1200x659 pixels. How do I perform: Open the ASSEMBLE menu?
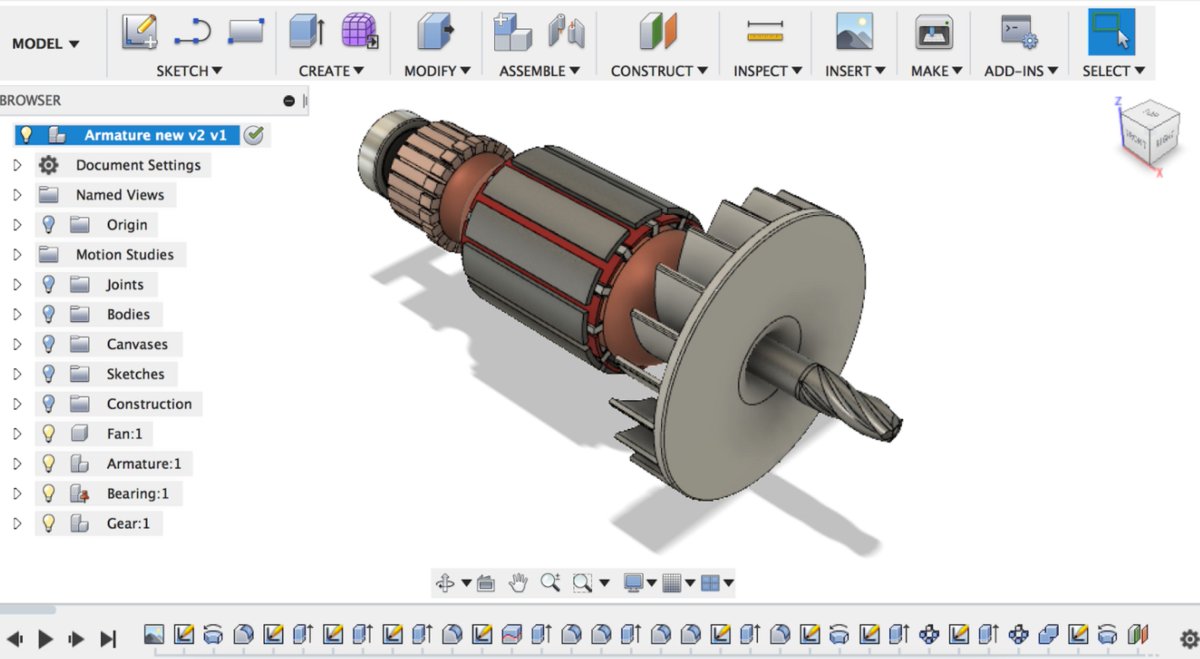point(540,71)
